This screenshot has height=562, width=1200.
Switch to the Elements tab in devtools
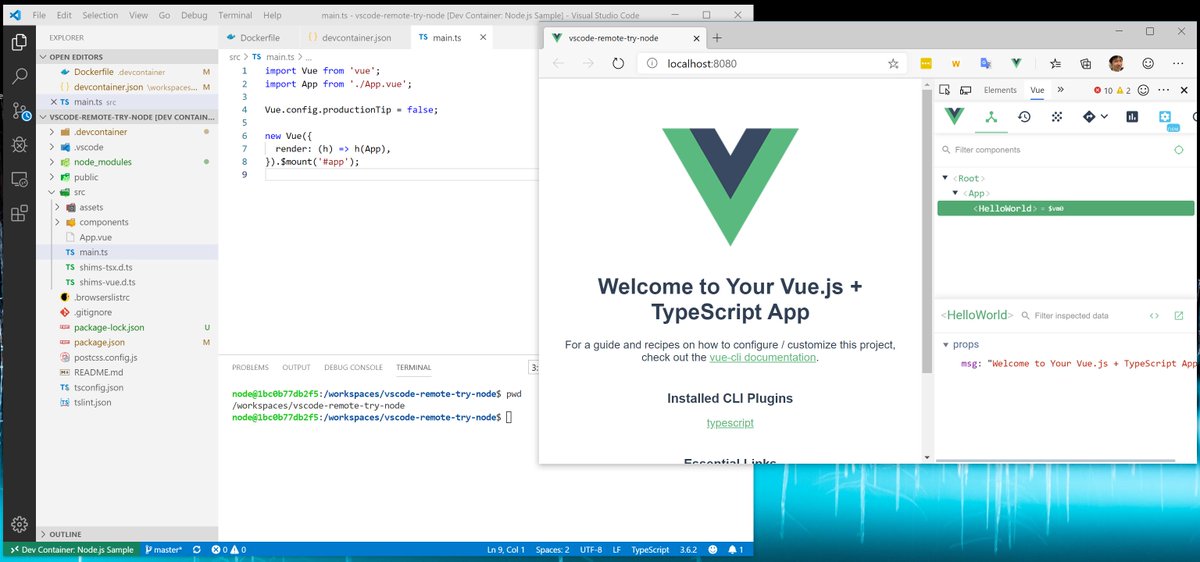coord(1000,90)
